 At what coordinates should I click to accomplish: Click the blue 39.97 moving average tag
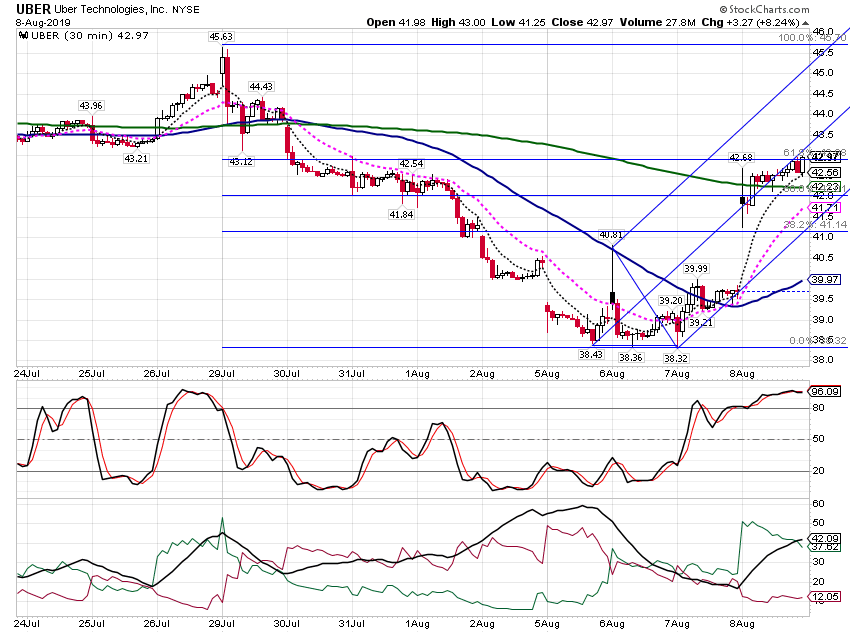tap(825, 280)
